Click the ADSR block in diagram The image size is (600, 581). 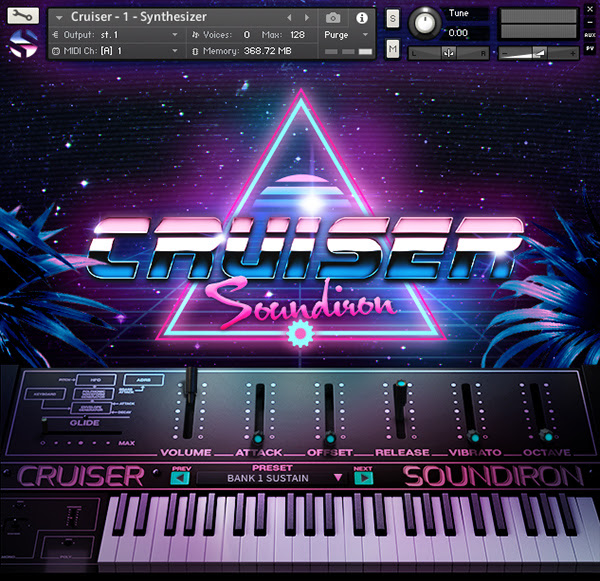(143, 380)
